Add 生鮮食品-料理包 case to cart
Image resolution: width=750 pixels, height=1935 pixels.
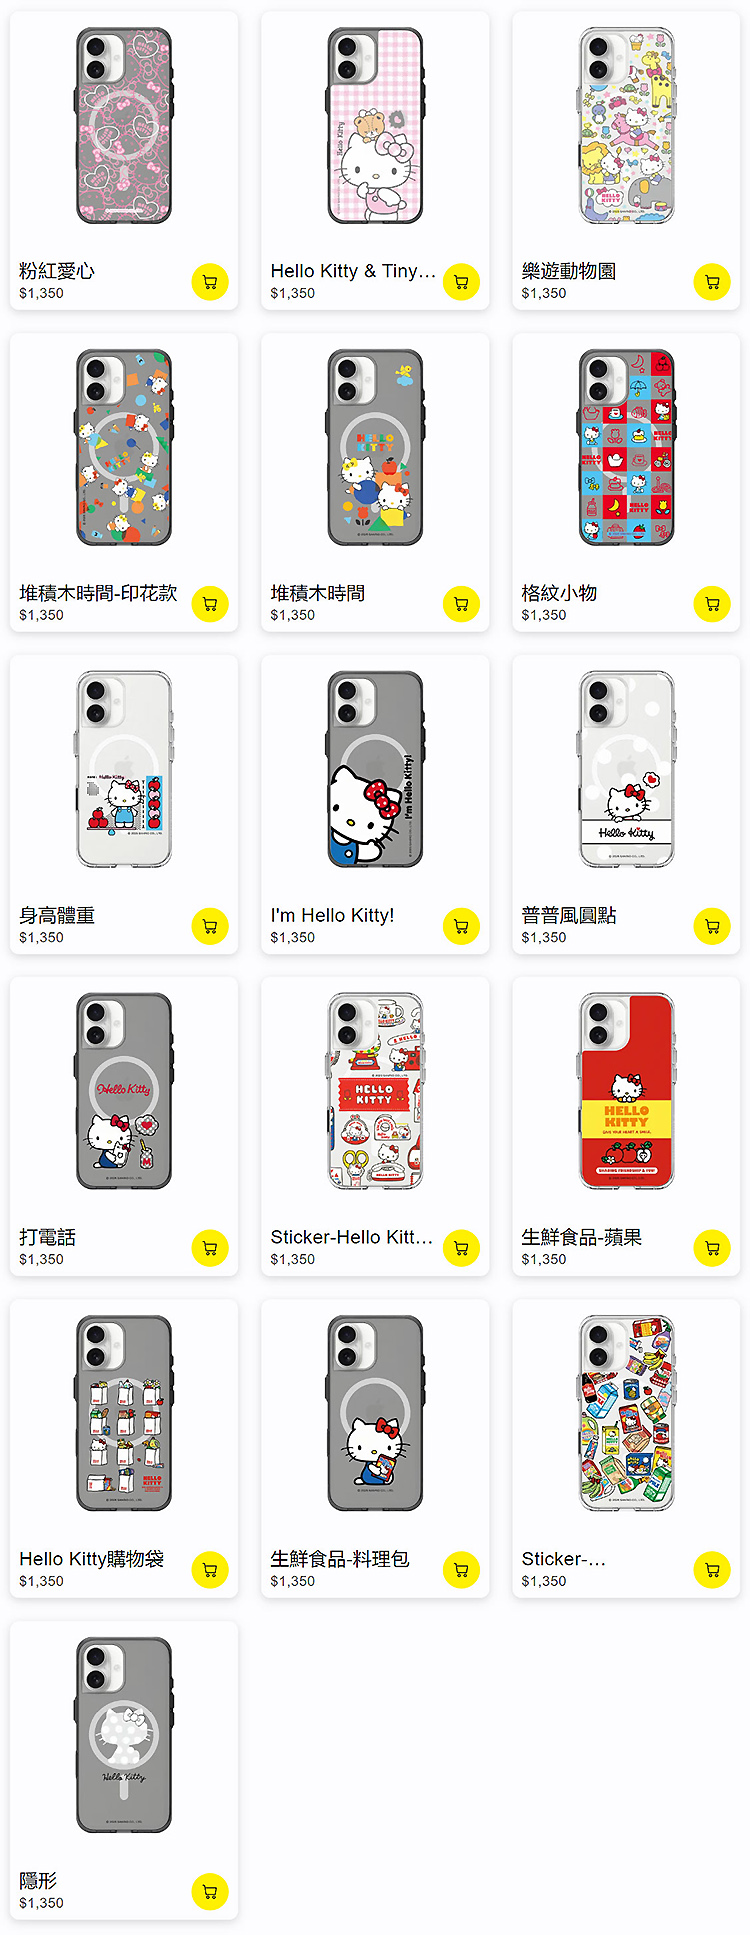[461, 1570]
